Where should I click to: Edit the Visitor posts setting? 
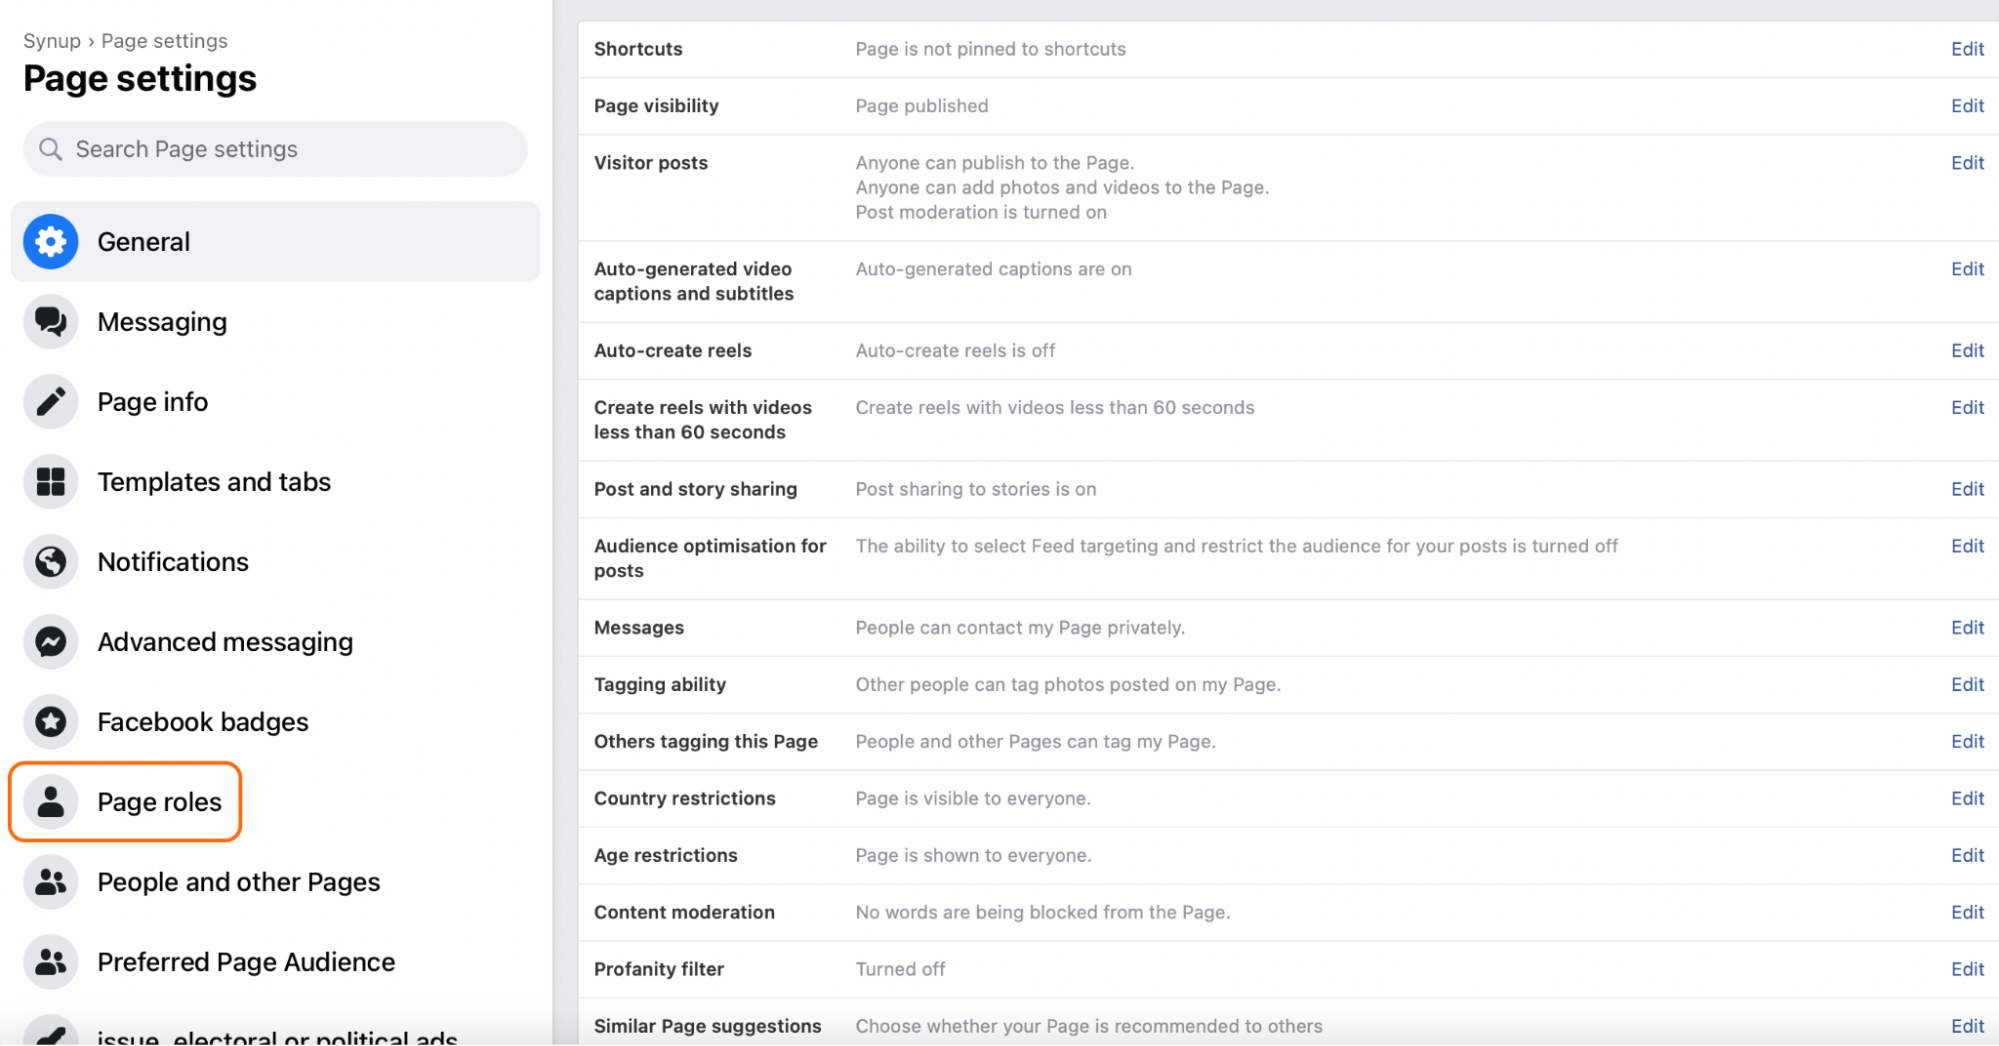tap(1967, 163)
